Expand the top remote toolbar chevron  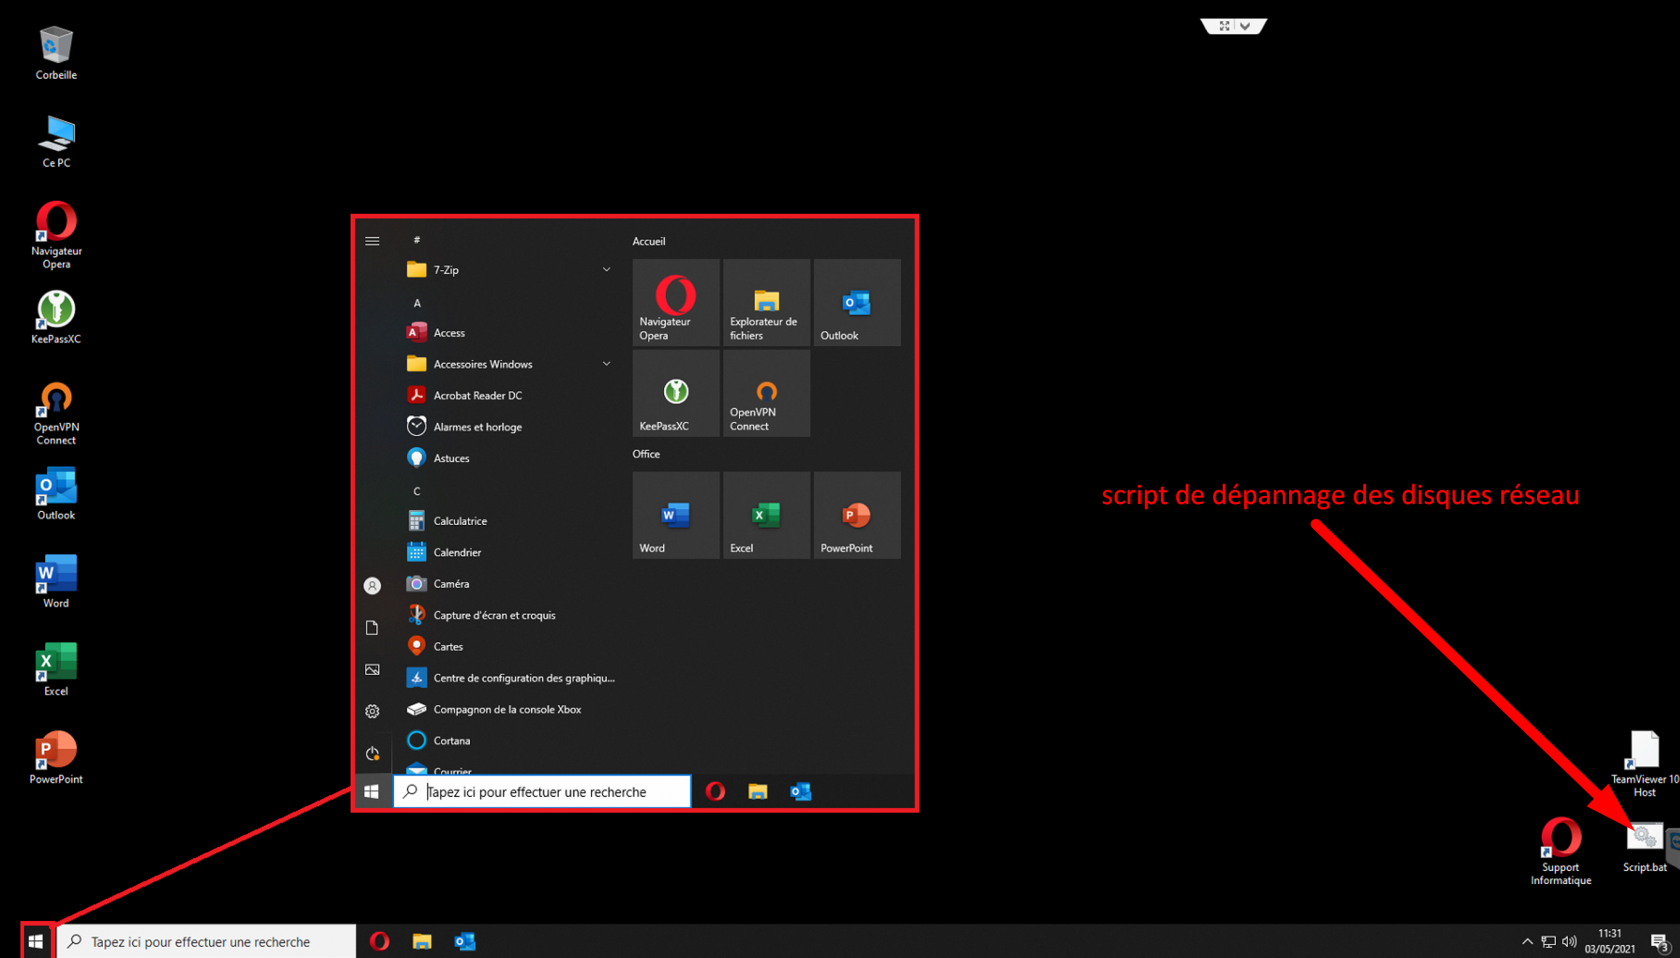click(x=1245, y=26)
